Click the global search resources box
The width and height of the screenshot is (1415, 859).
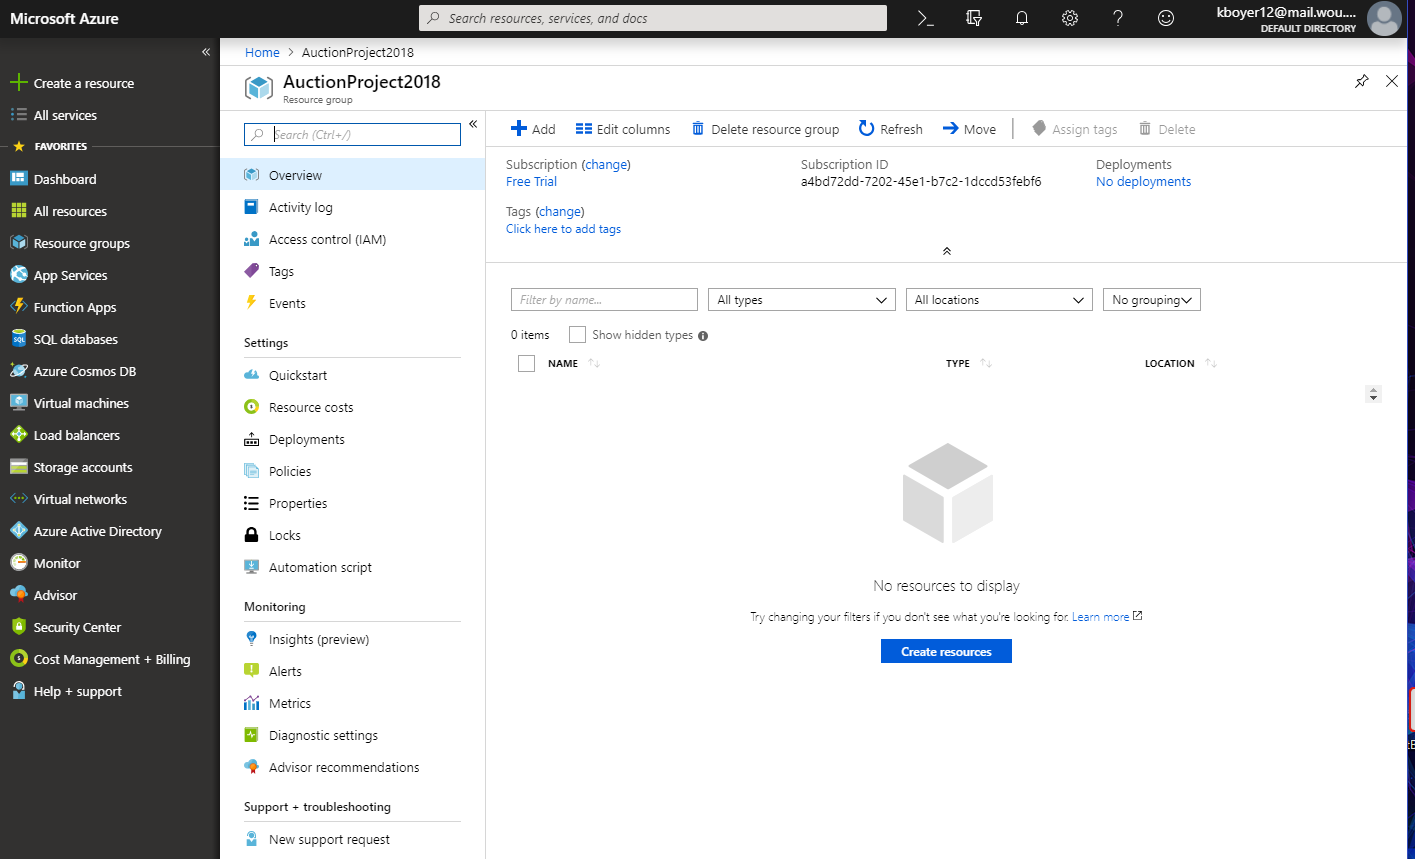point(652,18)
